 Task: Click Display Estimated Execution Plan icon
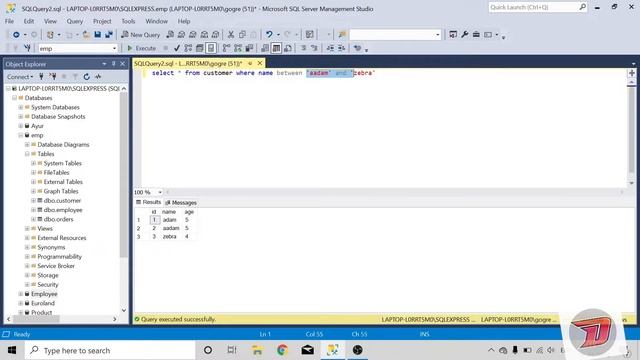(188, 48)
